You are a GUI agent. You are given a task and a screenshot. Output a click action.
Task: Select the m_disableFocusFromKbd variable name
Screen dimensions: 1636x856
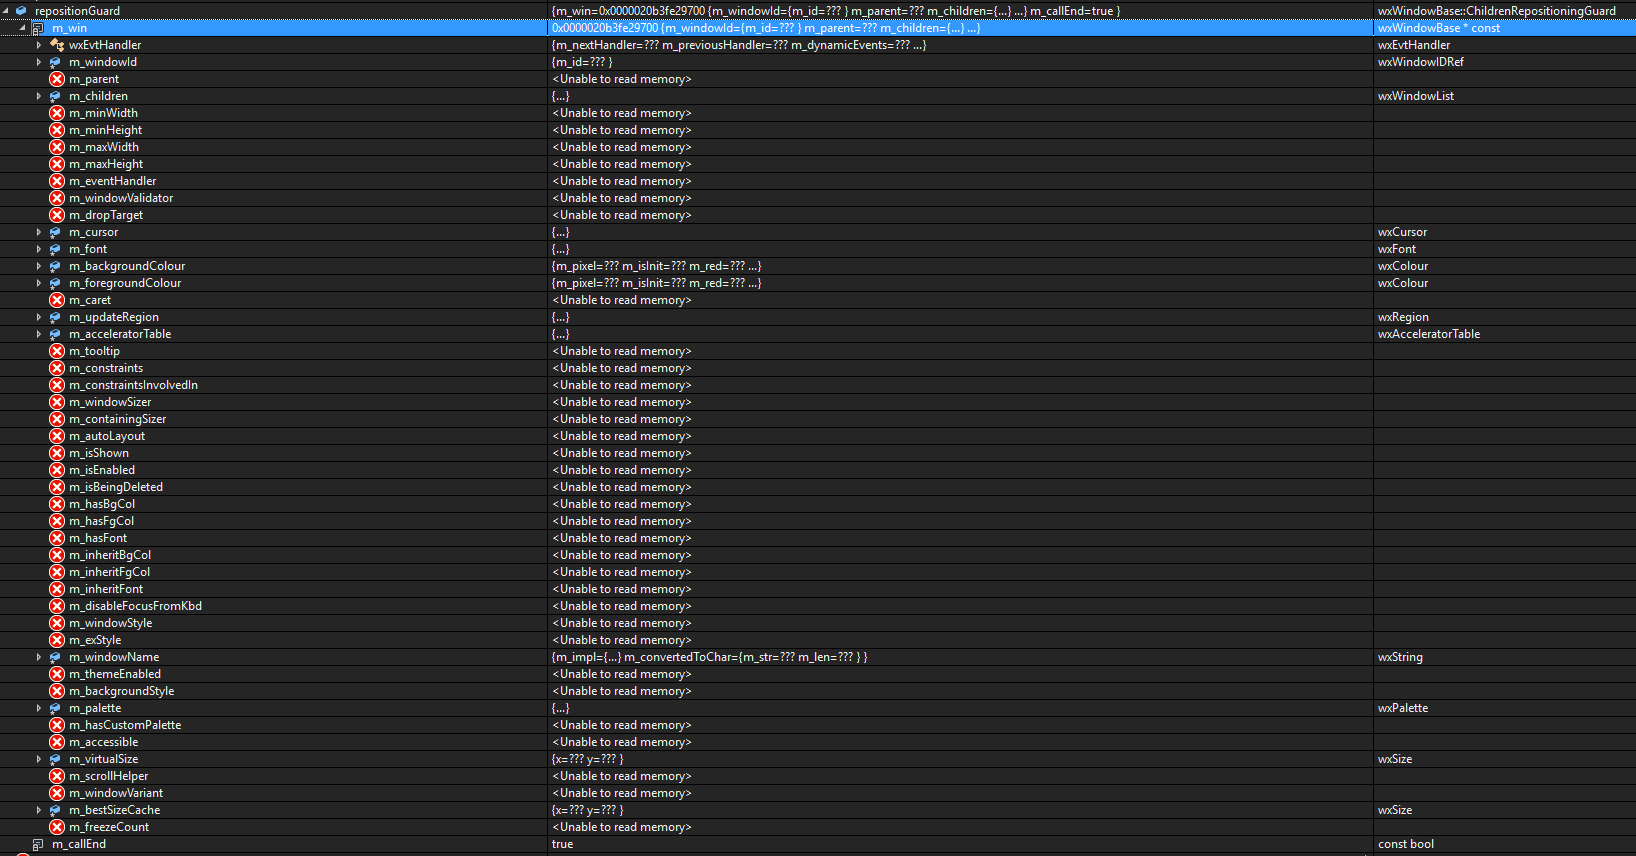135,606
